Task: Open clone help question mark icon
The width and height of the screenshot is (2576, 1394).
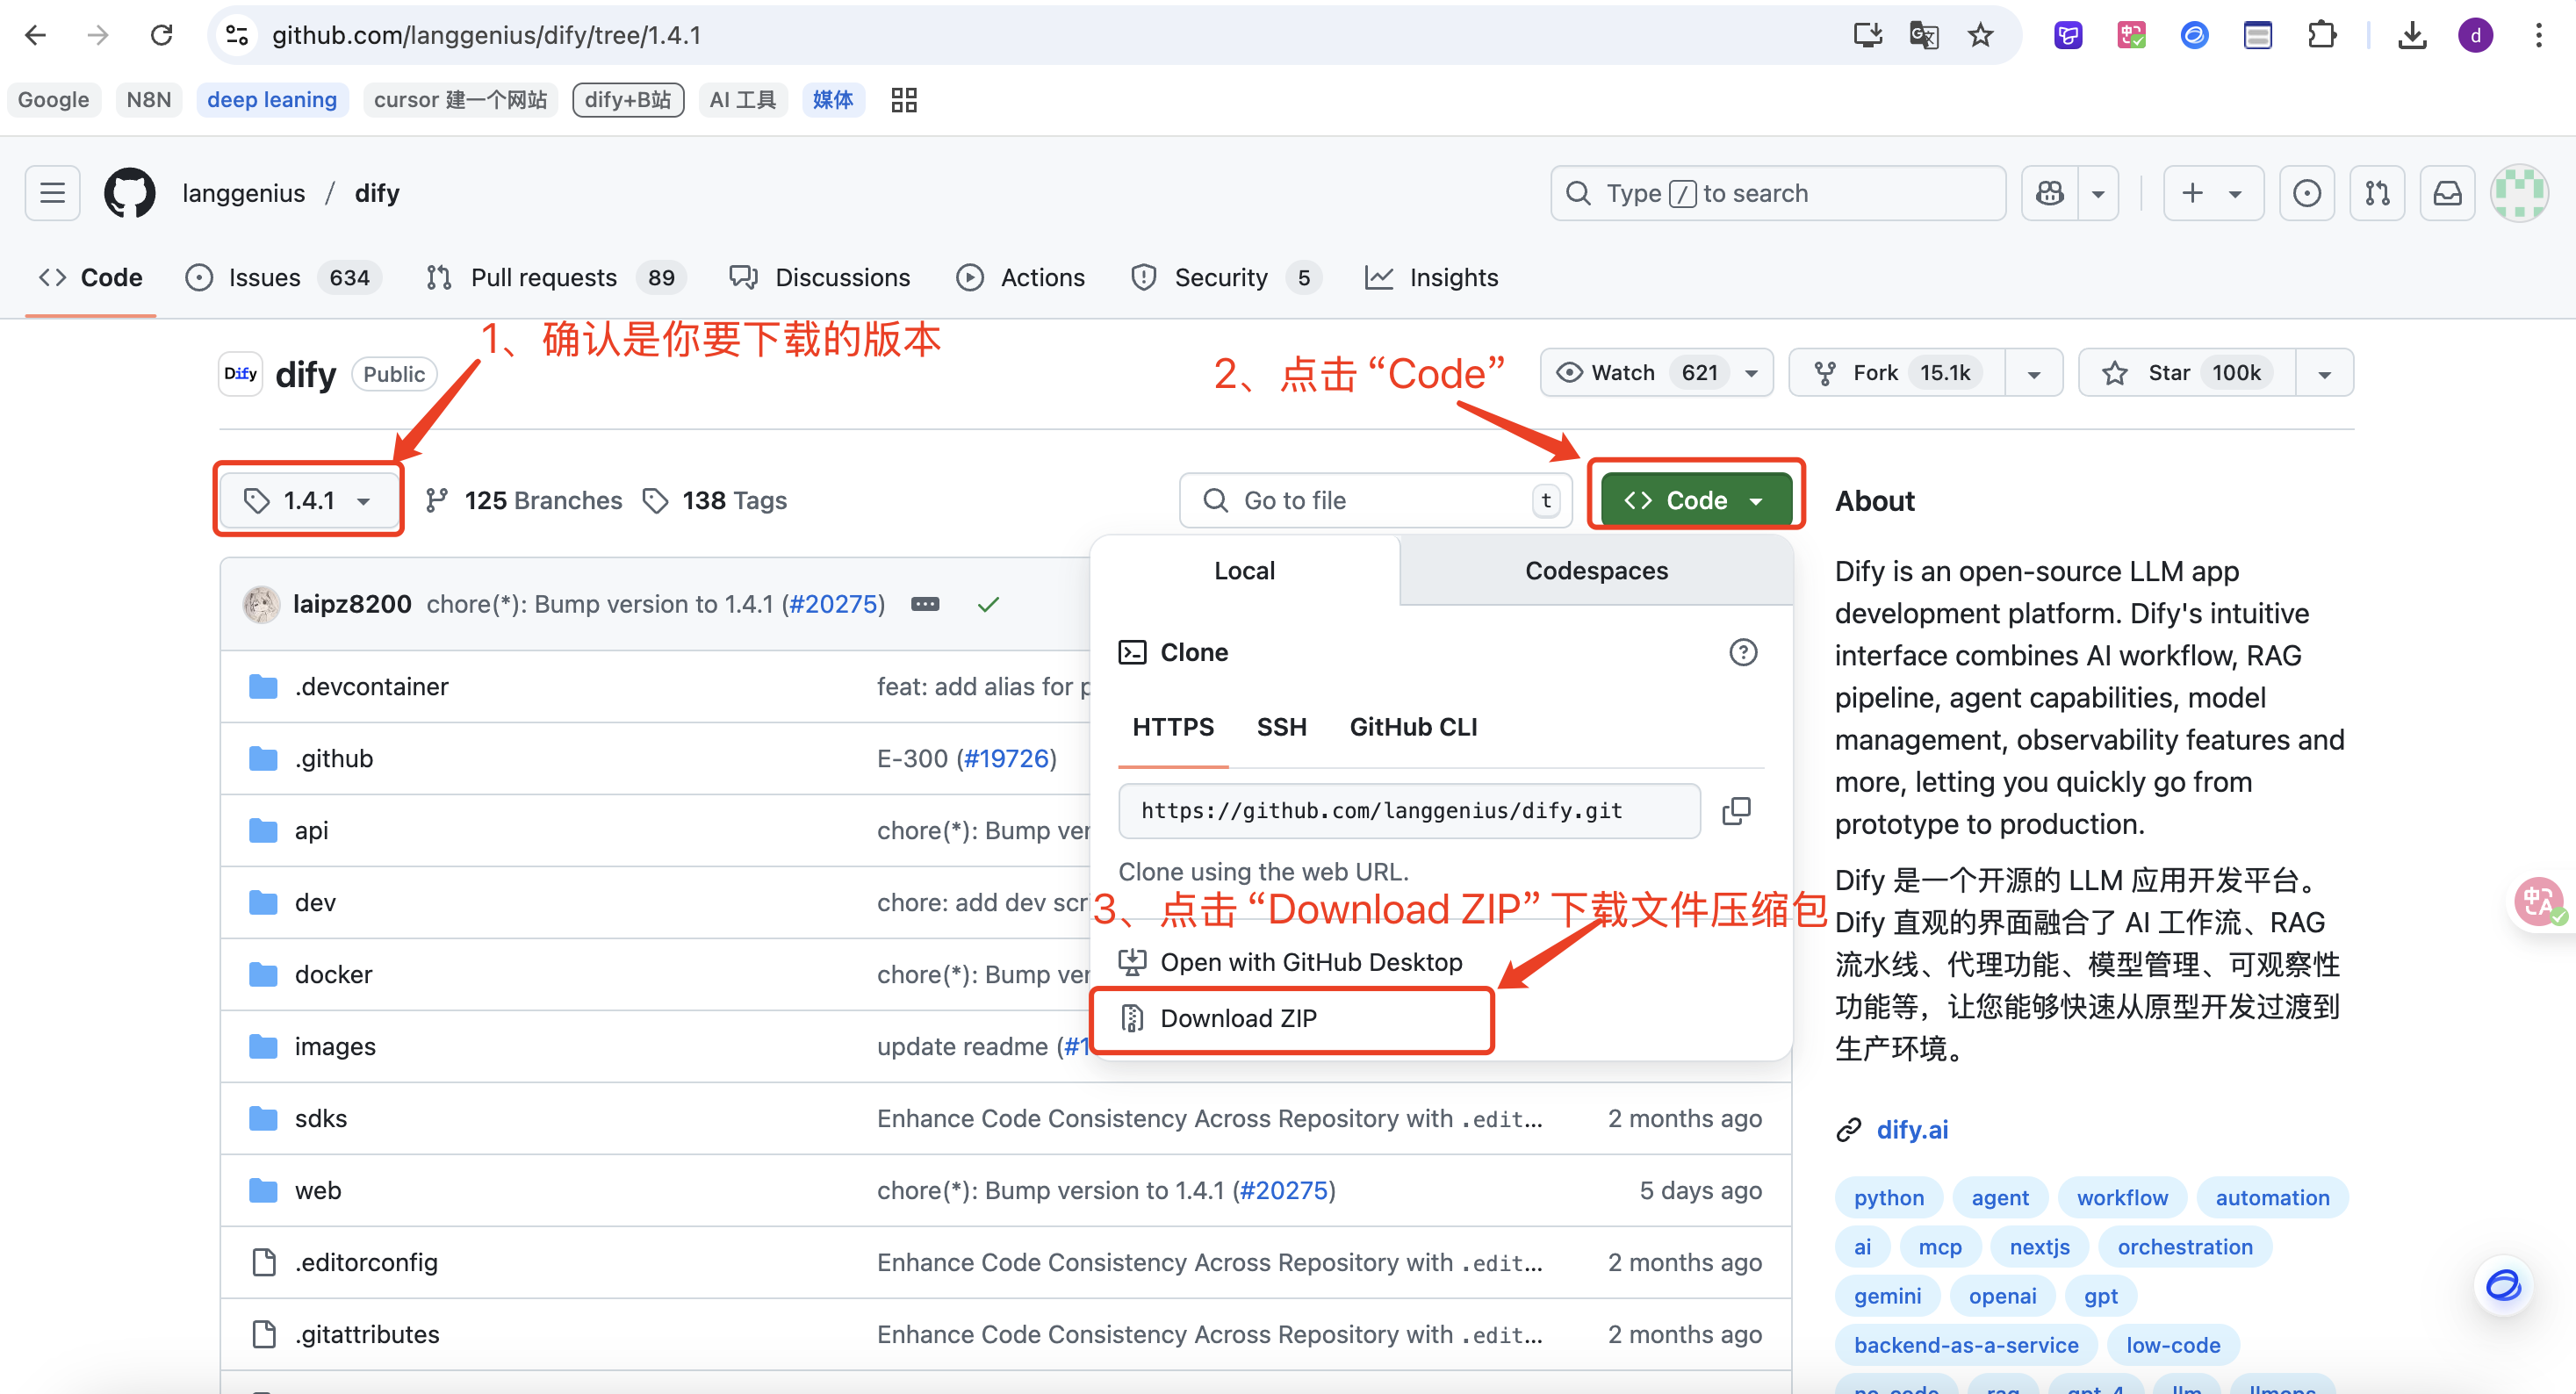Action: pyautogui.click(x=1743, y=653)
